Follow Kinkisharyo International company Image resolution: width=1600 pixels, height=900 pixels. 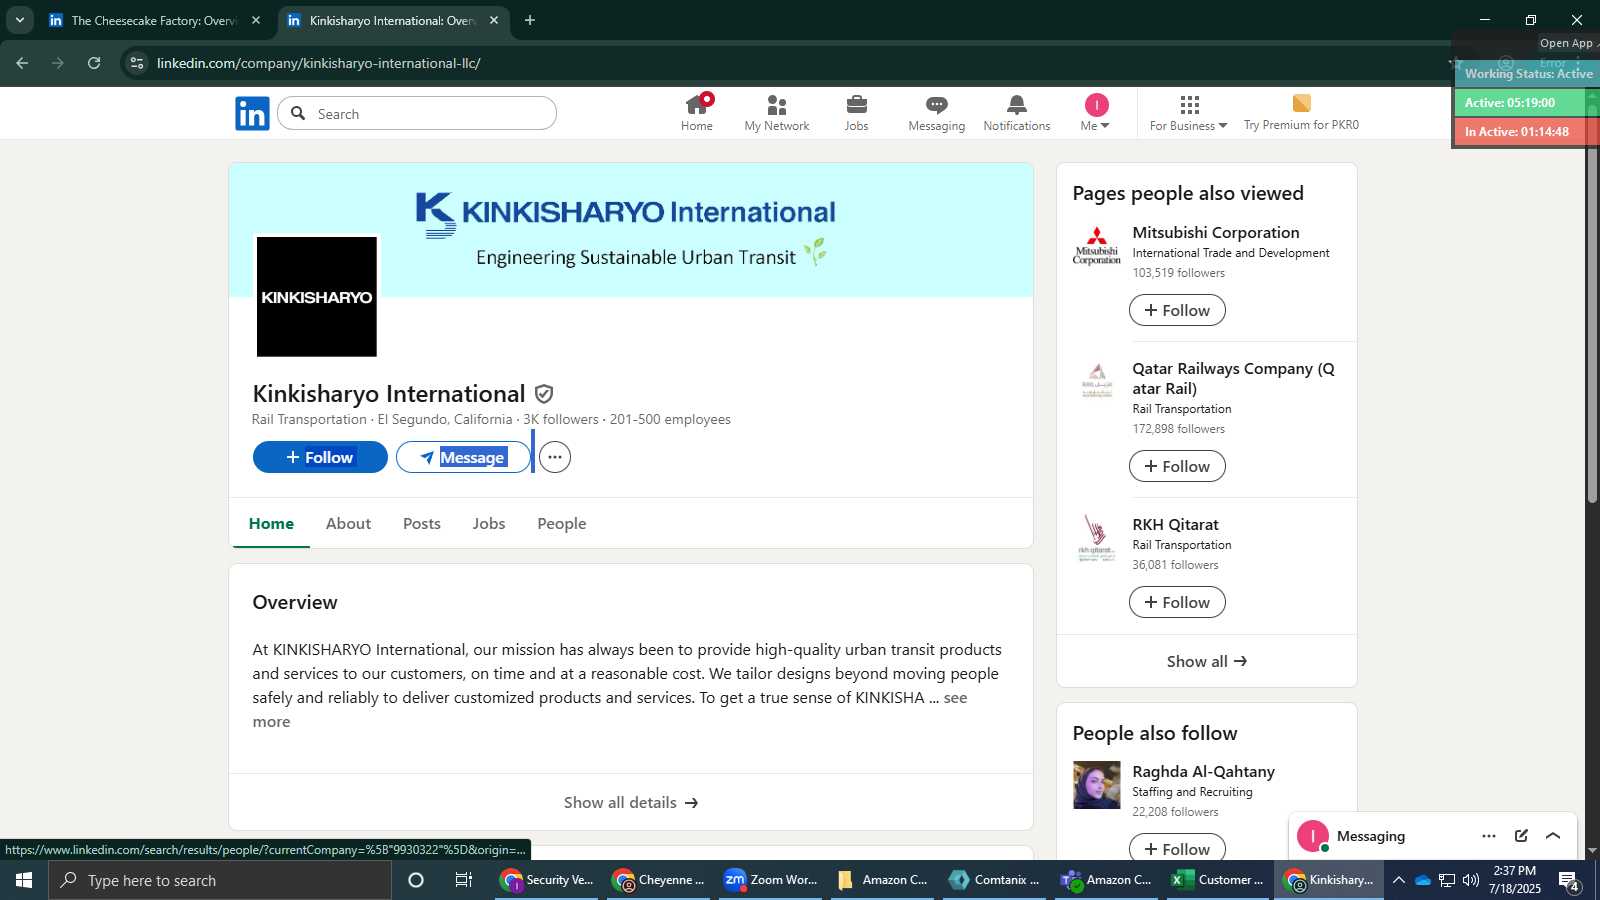tap(320, 457)
